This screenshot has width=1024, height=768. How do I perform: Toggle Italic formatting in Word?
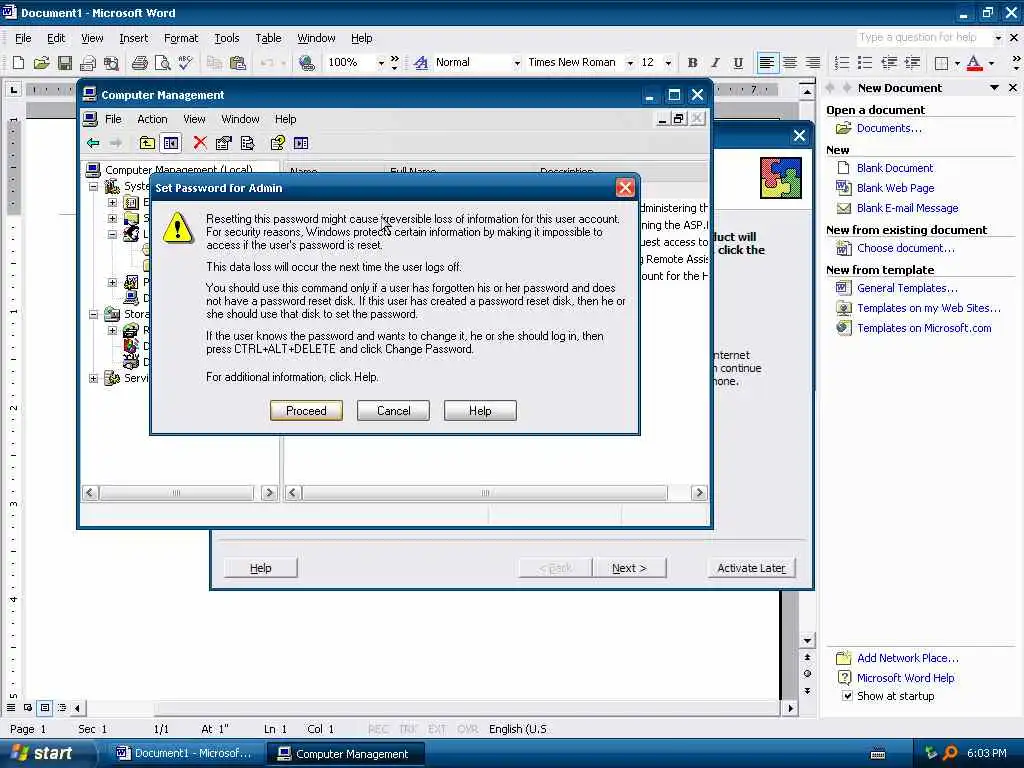coord(715,63)
